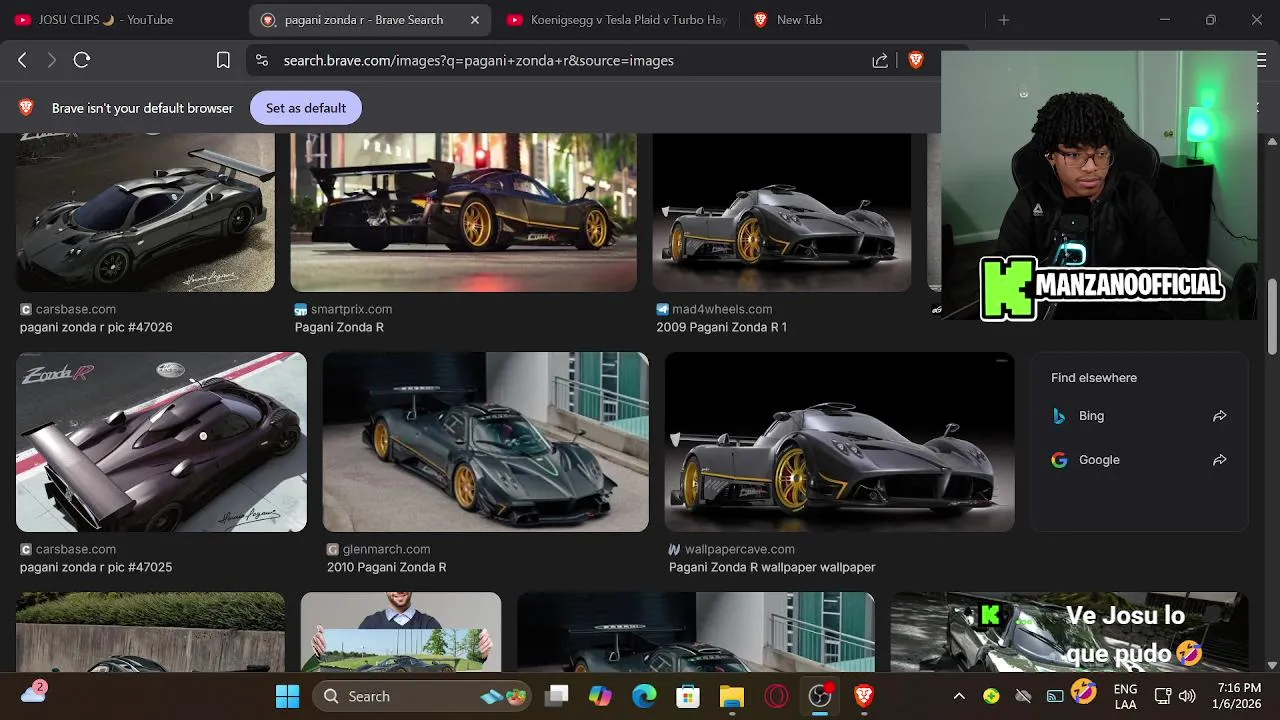Open weather widget in the taskbar

[33, 692]
